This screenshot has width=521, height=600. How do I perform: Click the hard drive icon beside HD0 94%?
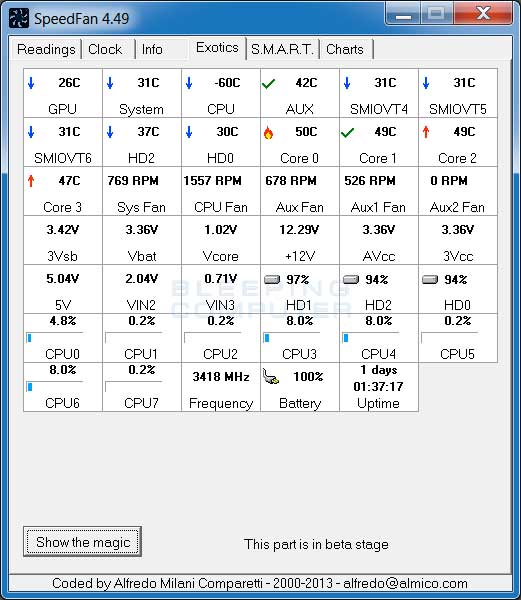tap(430, 279)
